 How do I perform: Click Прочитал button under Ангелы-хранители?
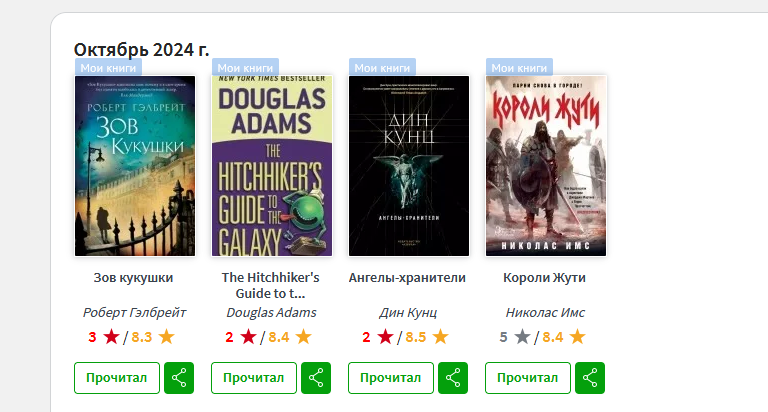(391, 378)
